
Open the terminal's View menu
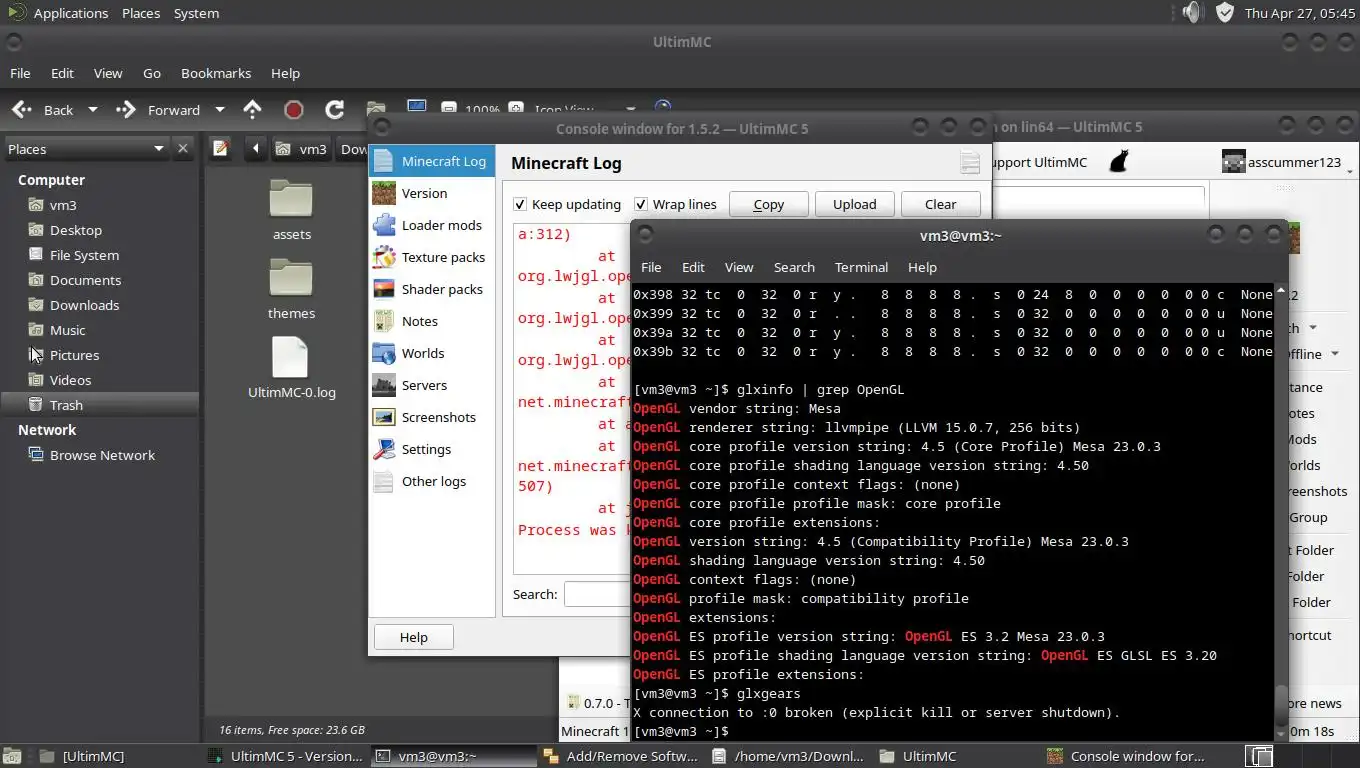[x=739, y=267]
